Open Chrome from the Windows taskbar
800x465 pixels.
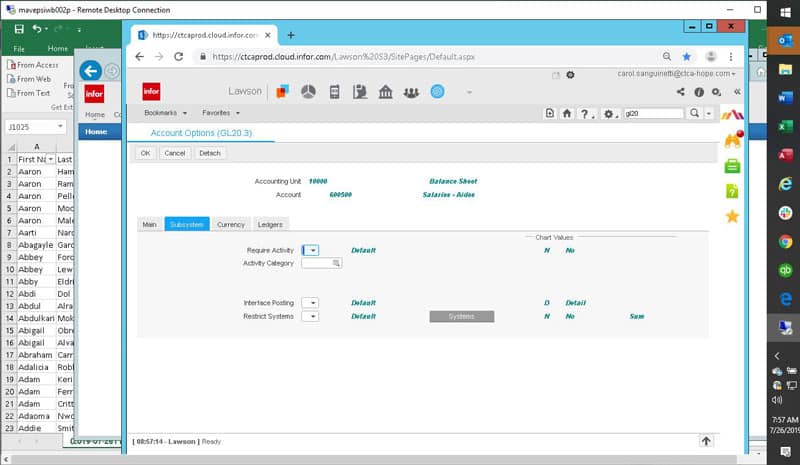(x=785, y=241)
